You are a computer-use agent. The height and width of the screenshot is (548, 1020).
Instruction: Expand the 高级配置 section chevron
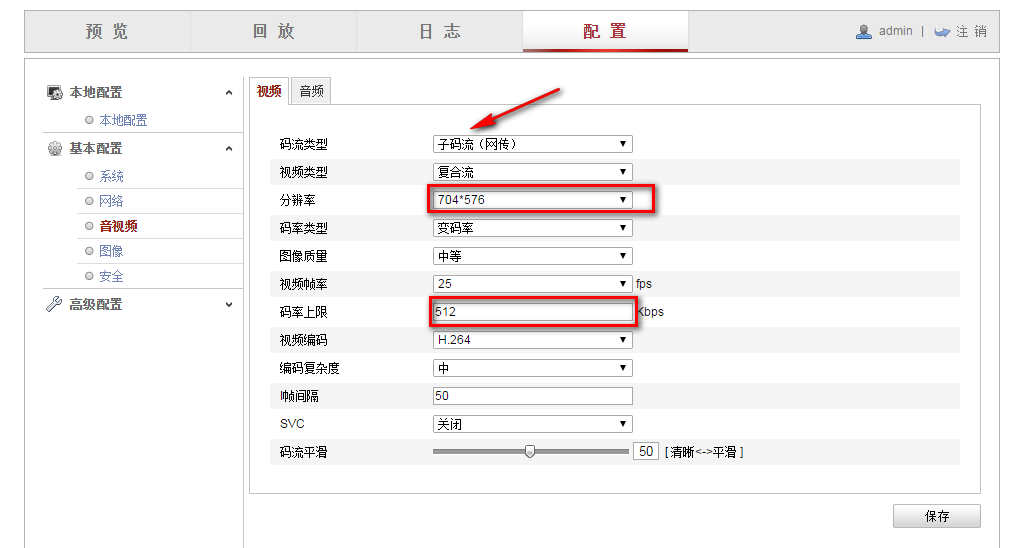(x=229, y=305)
